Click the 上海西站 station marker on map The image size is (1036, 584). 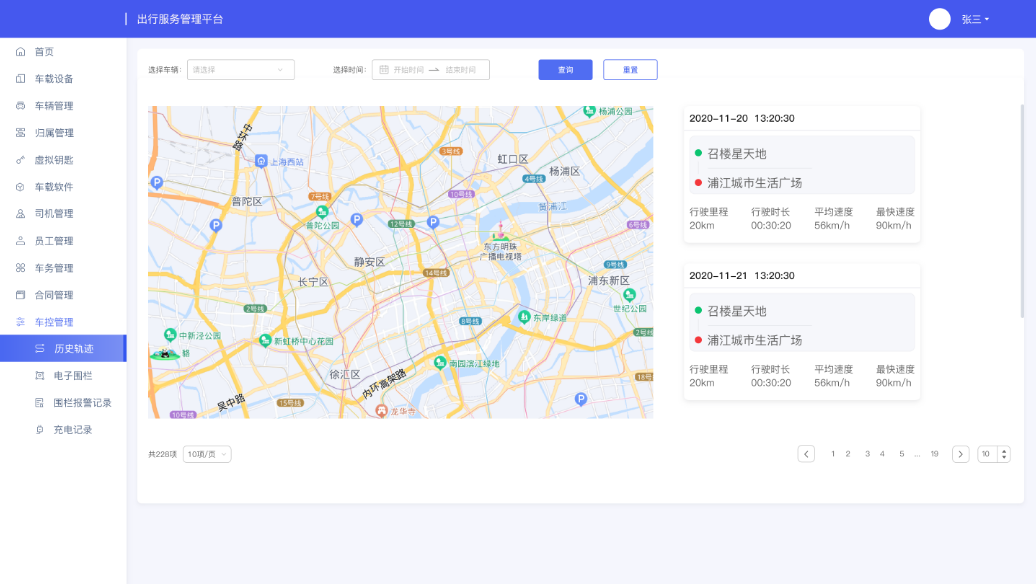point(261,161)
